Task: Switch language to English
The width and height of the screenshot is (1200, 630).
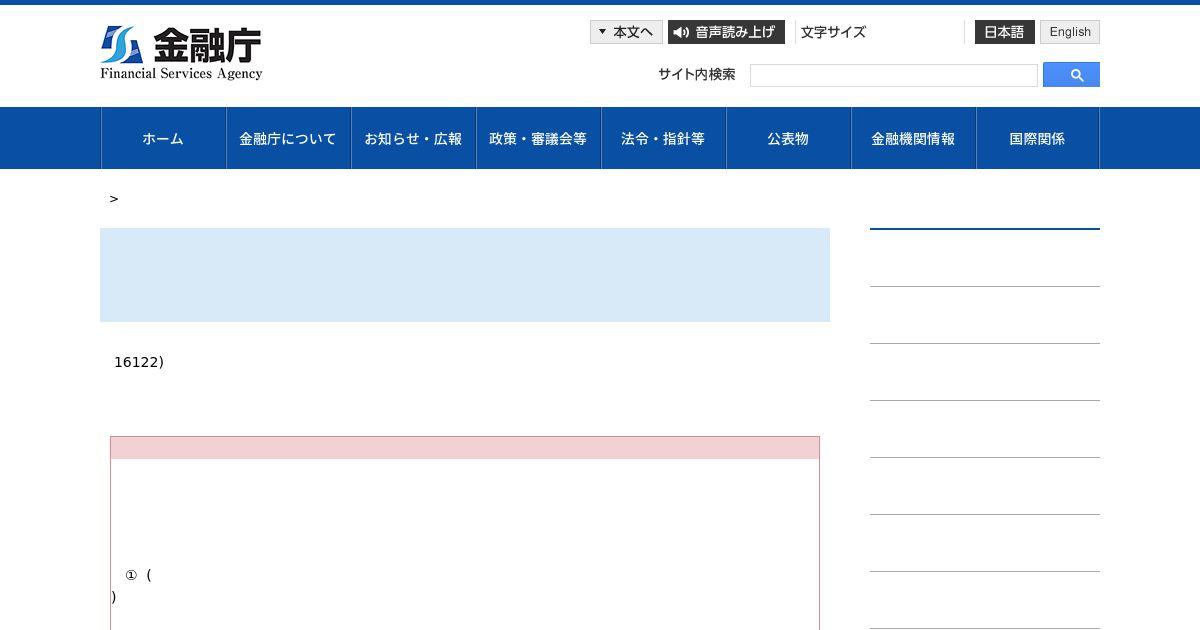Action: click(1070, 32)
